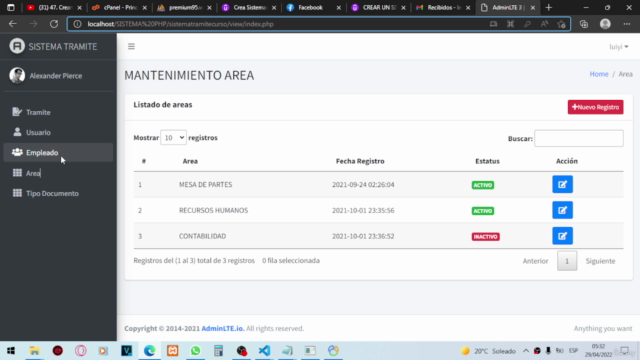Open the Empleado sidebar item
This screenshot has width=640, height=360.
point(58,152)
